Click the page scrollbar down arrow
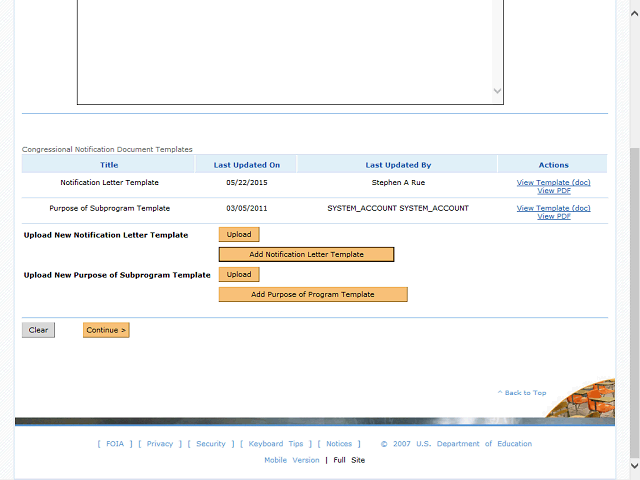The width and height of the screenshot is (640, 480). click(634, 466)
